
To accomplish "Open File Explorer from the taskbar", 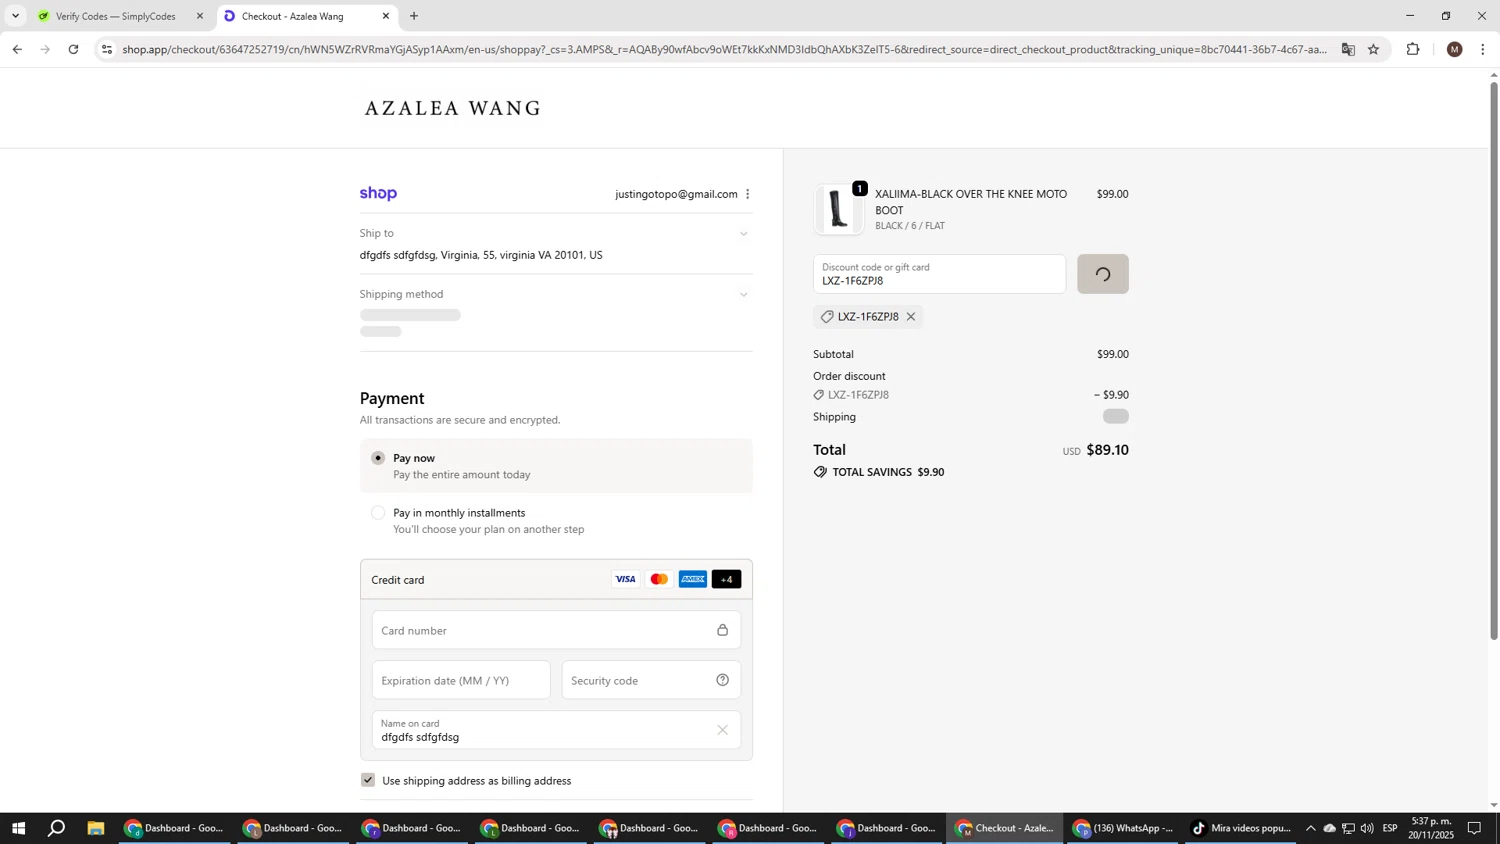I will coord(96,828).
